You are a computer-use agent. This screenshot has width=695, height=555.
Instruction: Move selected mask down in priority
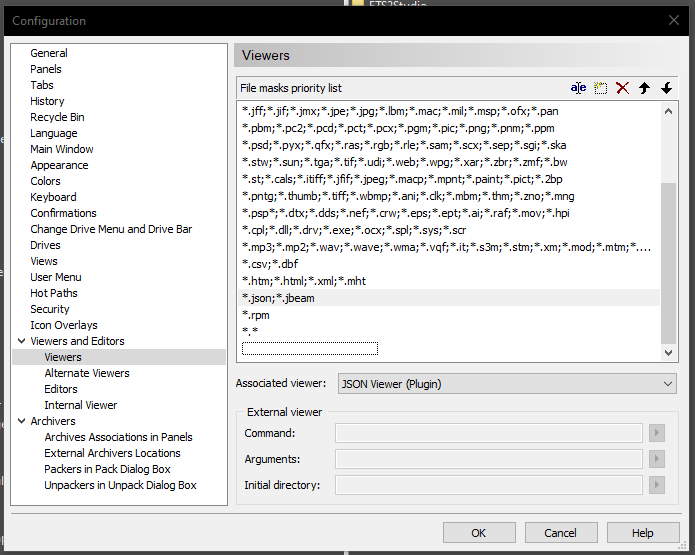pyautogui.click(x=666, y=88)
